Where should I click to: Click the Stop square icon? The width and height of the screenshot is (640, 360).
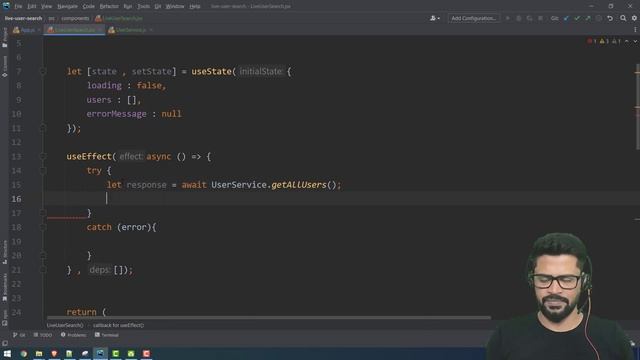(540, 18)
